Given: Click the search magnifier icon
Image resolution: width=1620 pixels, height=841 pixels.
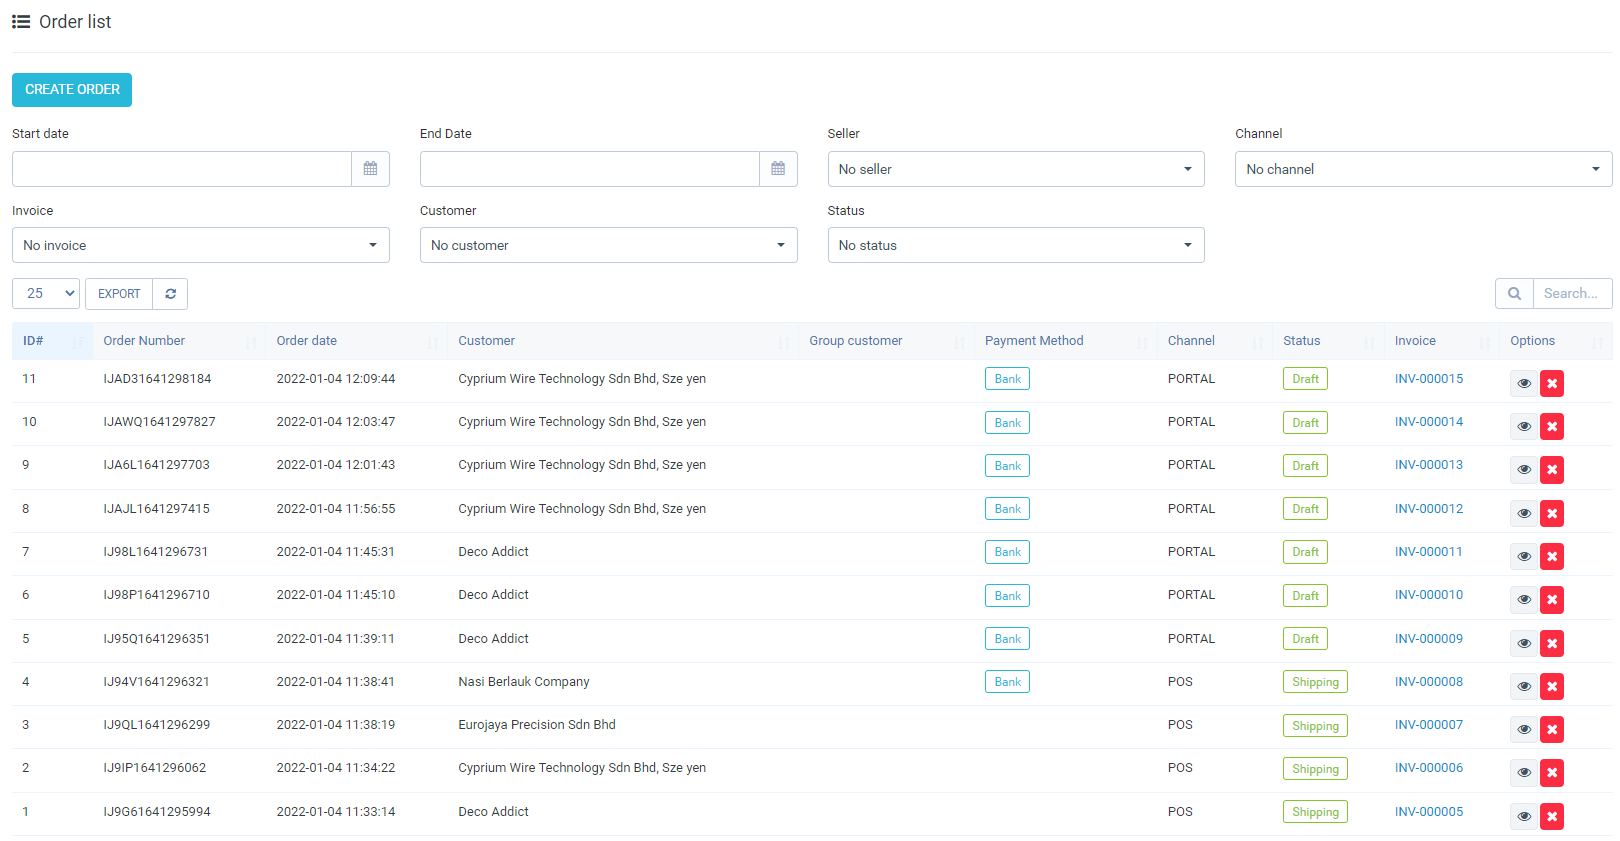Looking at the screenshot, I should point(1514,294).
